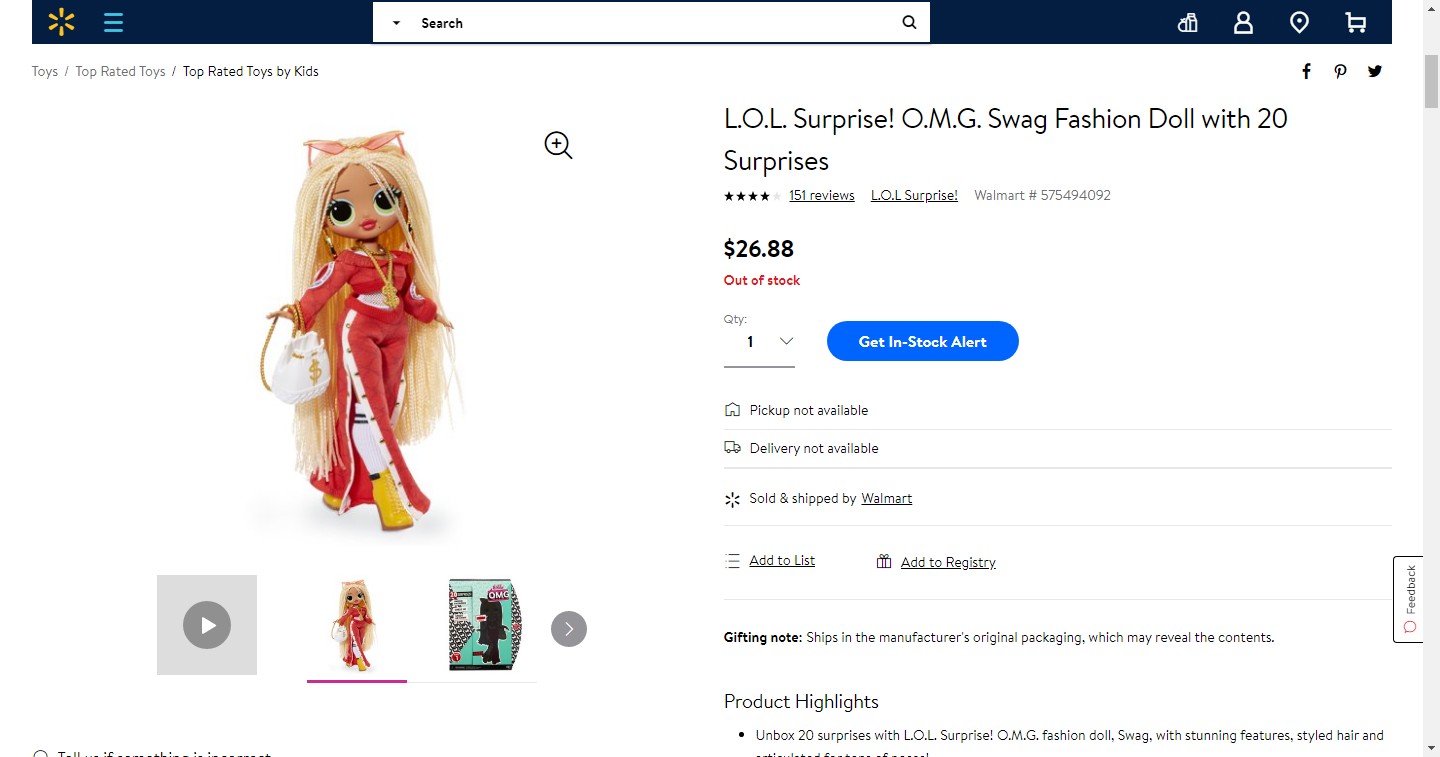This screenshot has height=757, width=1440.
Task: Open the account profile icon
Action: click(1243, 23)
